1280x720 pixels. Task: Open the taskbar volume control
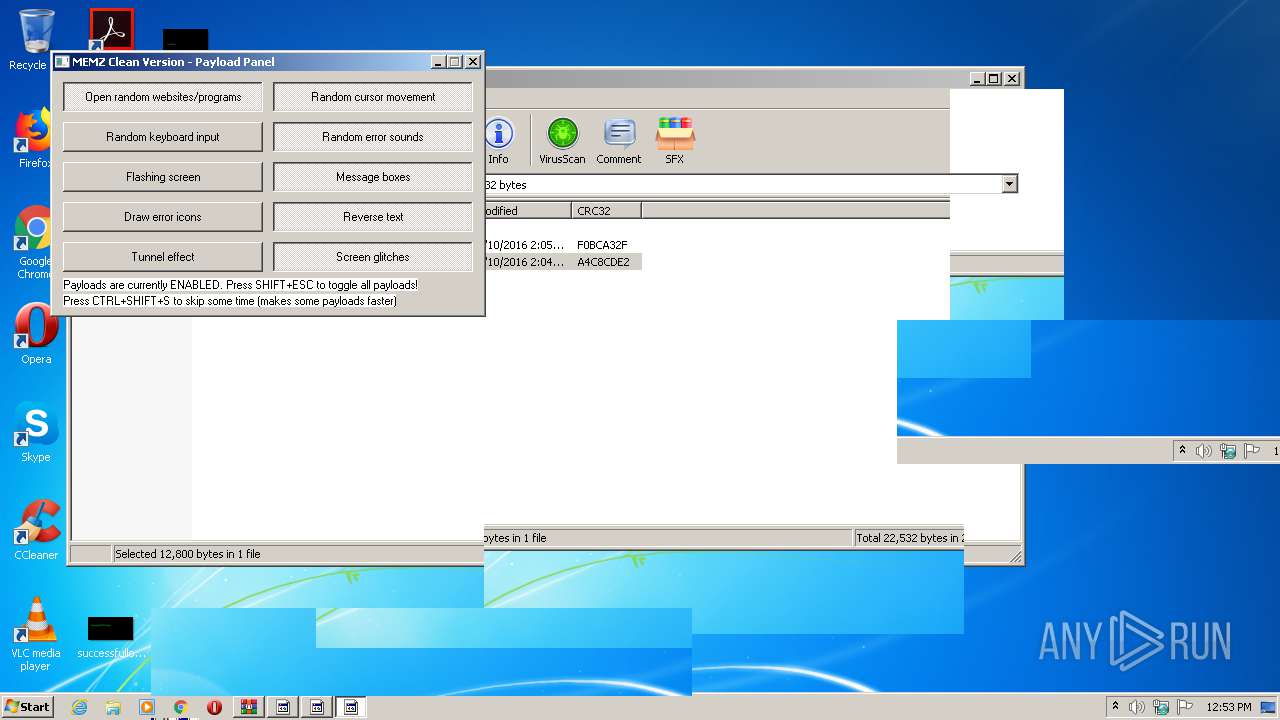point(1137,707)
